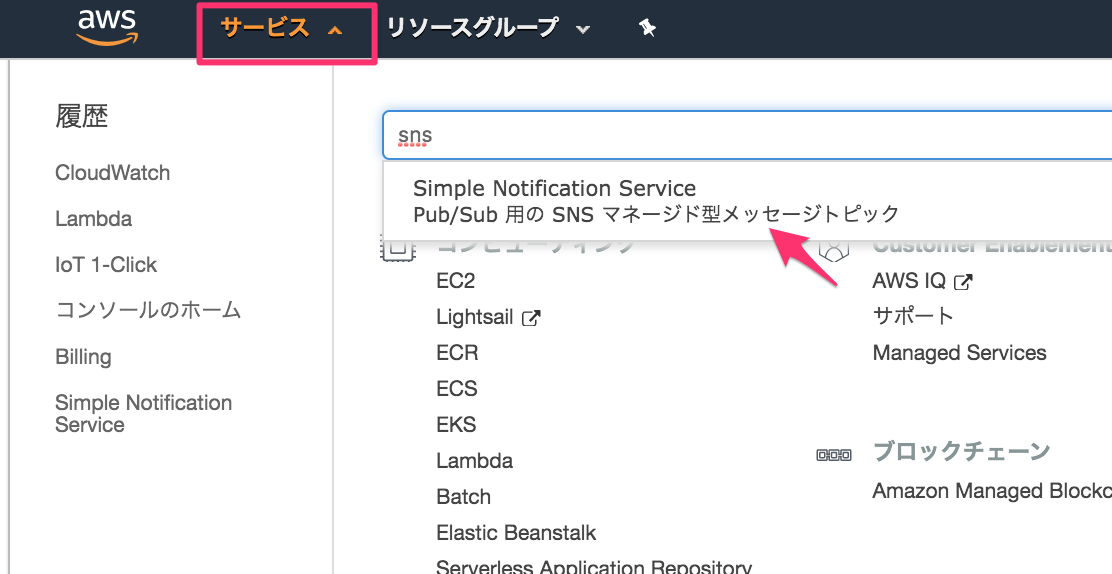Expand the リソースグループ dropdown

488,28
